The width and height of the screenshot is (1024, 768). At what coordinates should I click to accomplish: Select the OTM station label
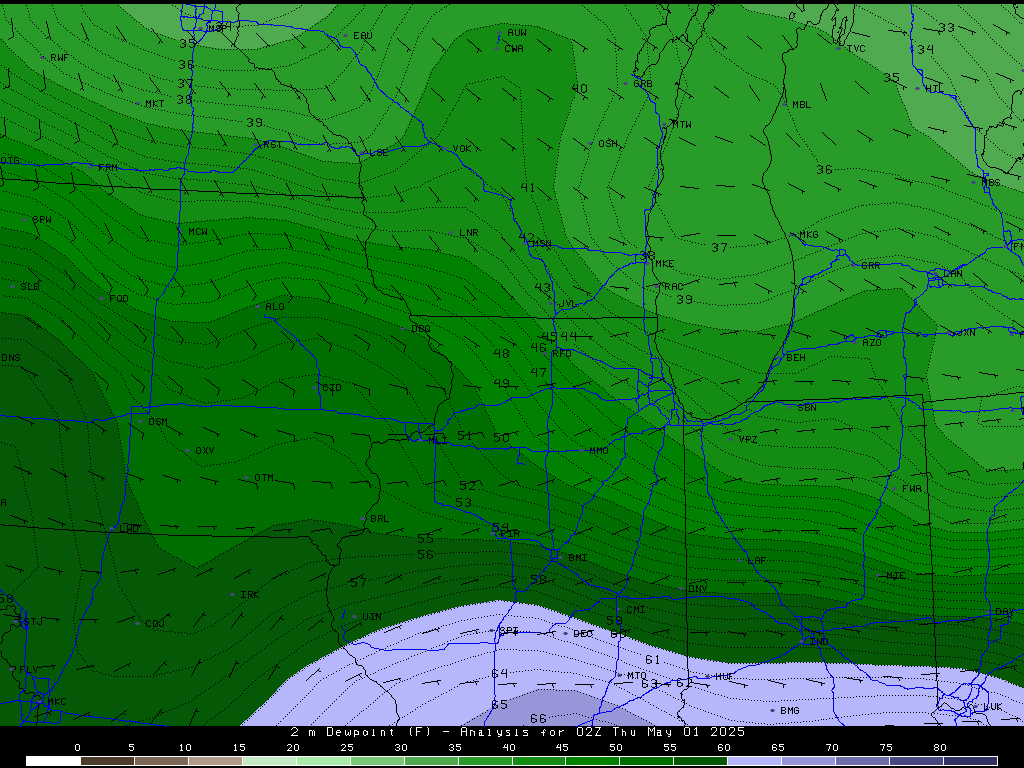264,478
